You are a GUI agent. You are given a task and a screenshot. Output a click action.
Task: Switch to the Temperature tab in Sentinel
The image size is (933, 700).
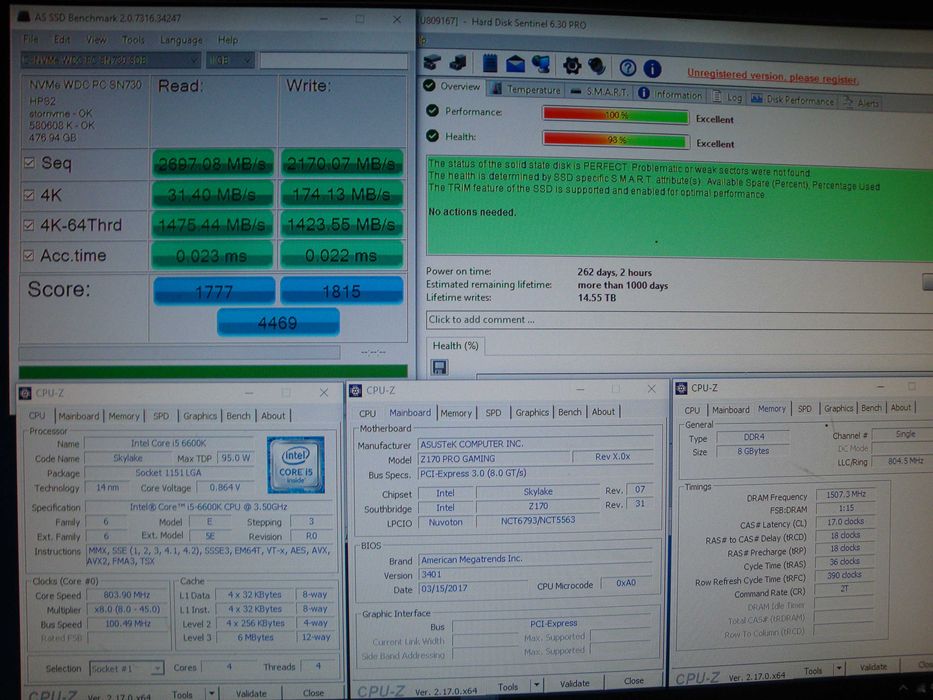[526, 89]
